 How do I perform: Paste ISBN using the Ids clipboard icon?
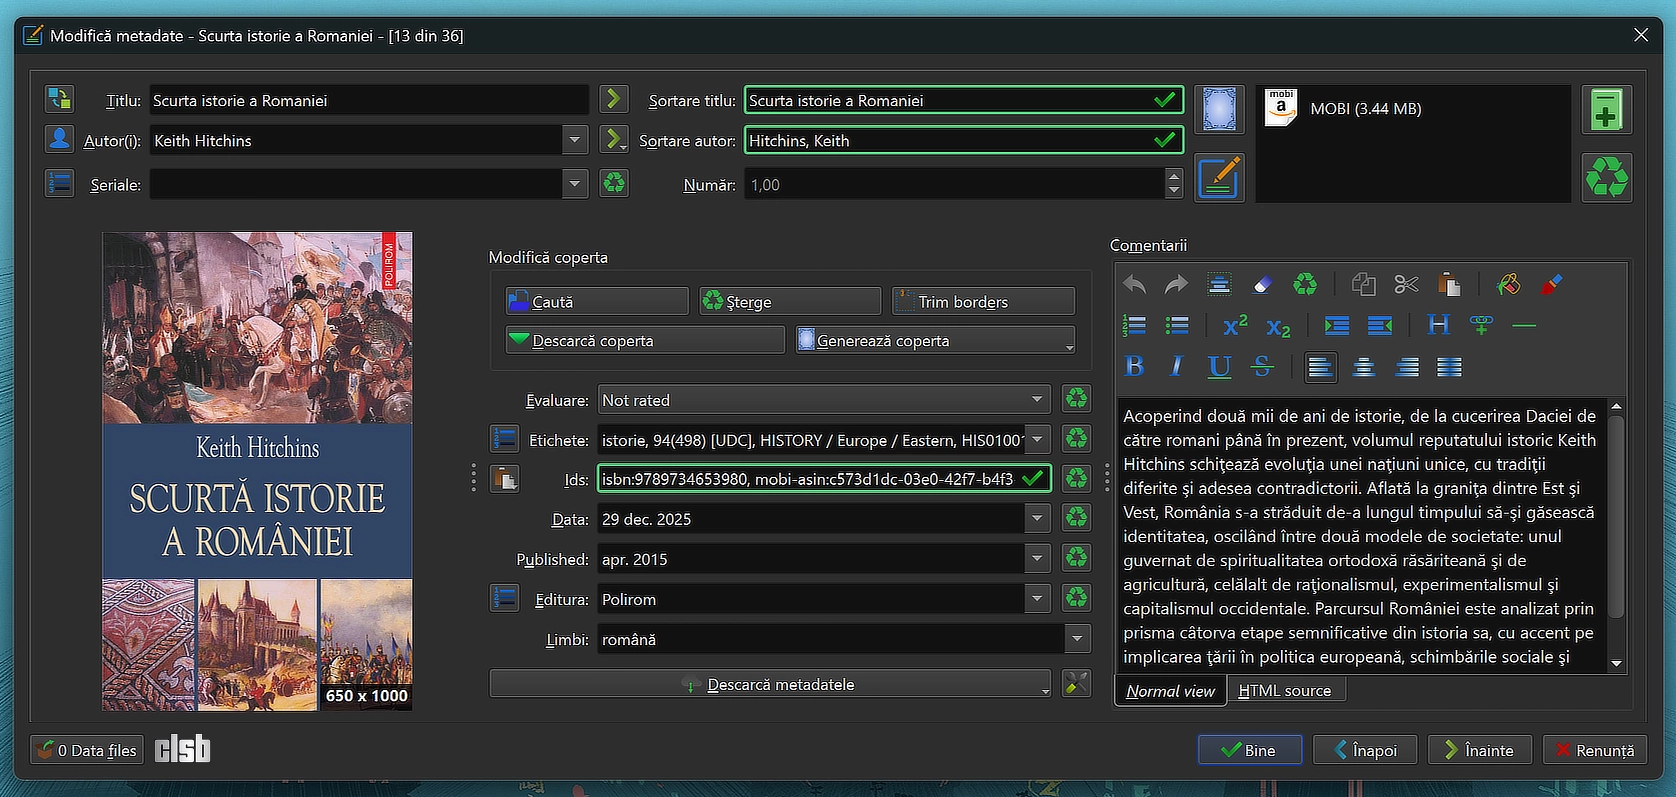(504, 479)
